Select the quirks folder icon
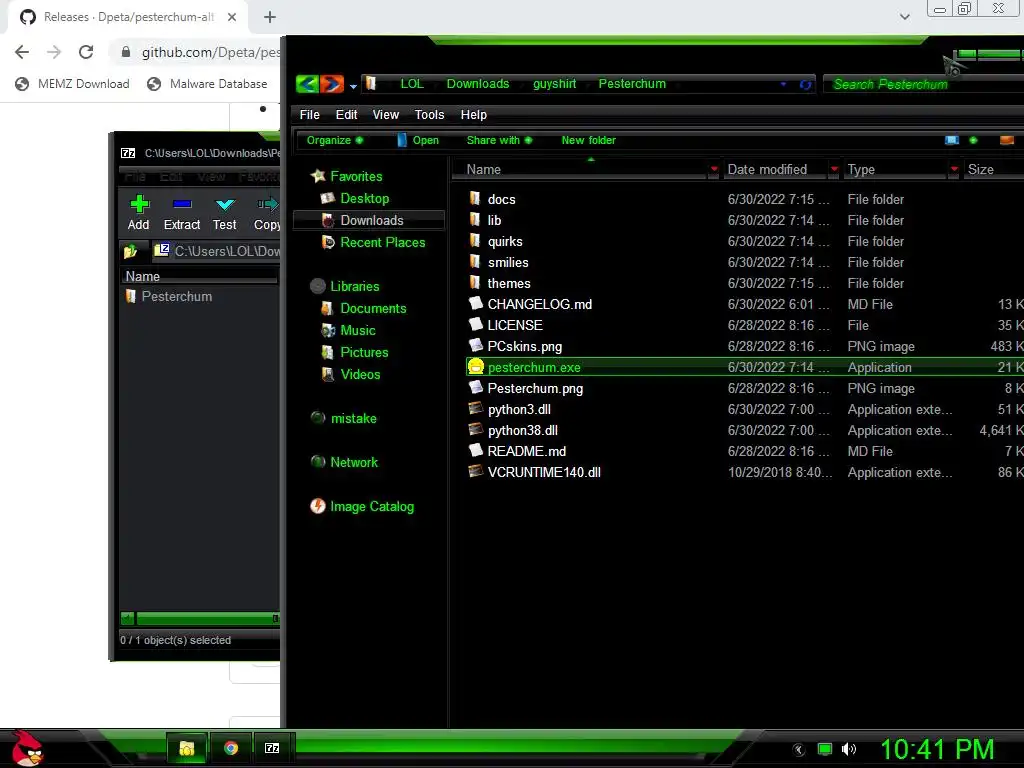Screen dimensions: 1024x768 (x=475, y=240)
